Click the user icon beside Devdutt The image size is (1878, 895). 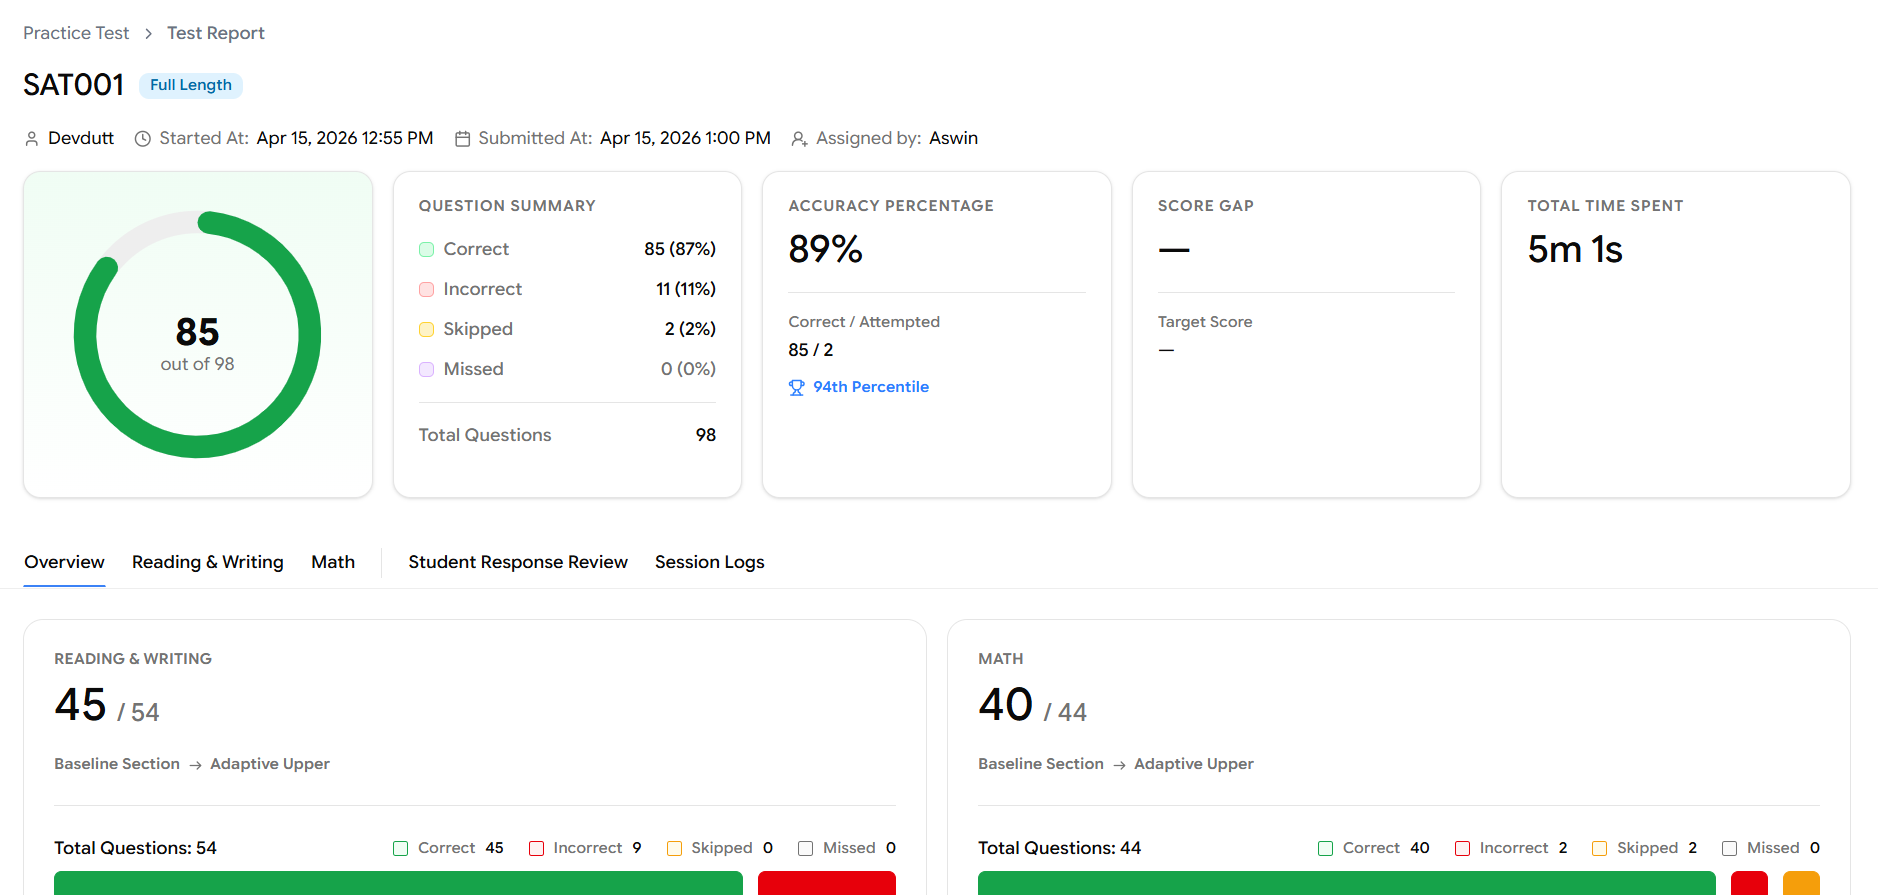tap(32, 139)
